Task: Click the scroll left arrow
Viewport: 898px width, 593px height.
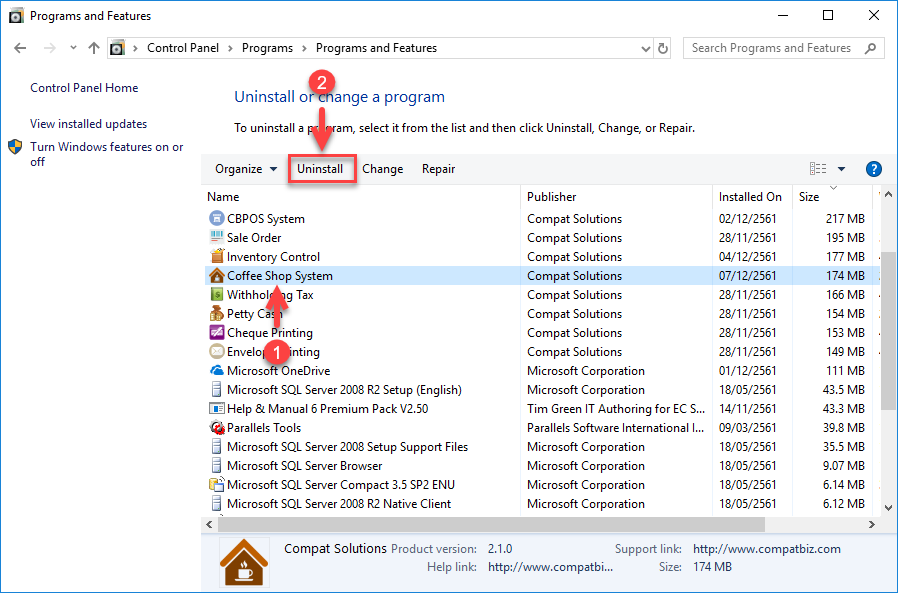Action: pyautogui.click(x=210, y=524)
